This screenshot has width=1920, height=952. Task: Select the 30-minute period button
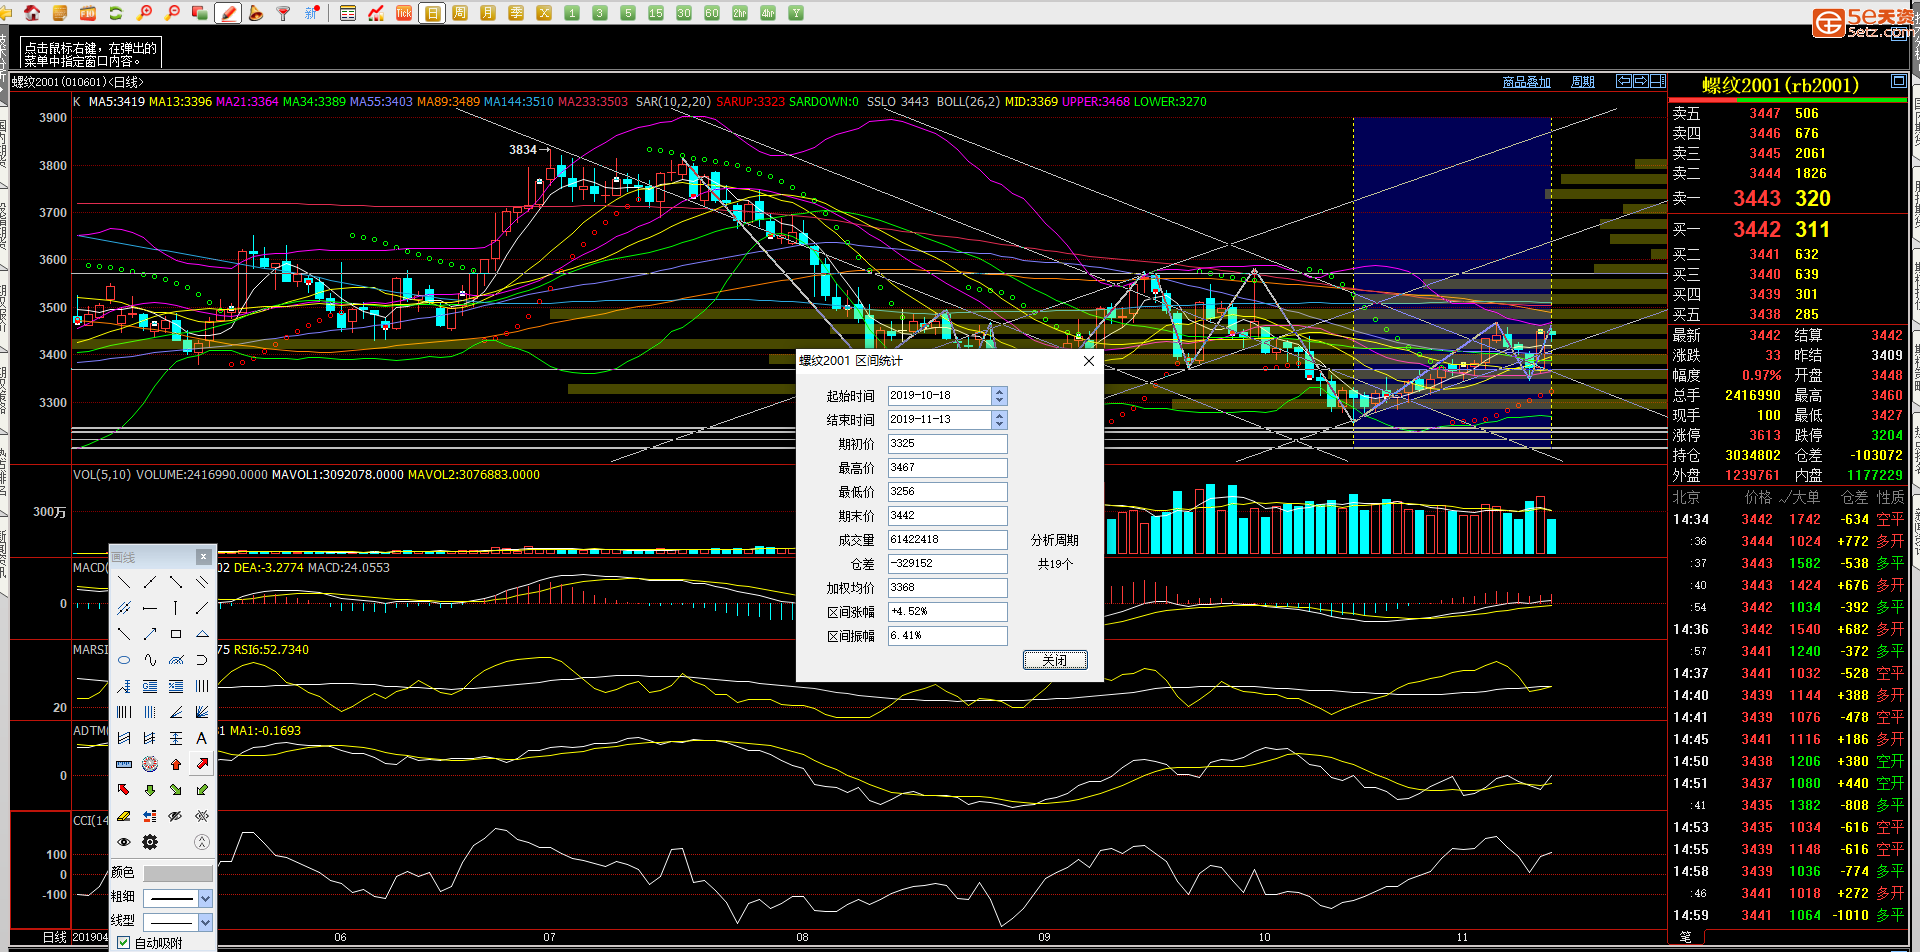click(x=684, y=13)
